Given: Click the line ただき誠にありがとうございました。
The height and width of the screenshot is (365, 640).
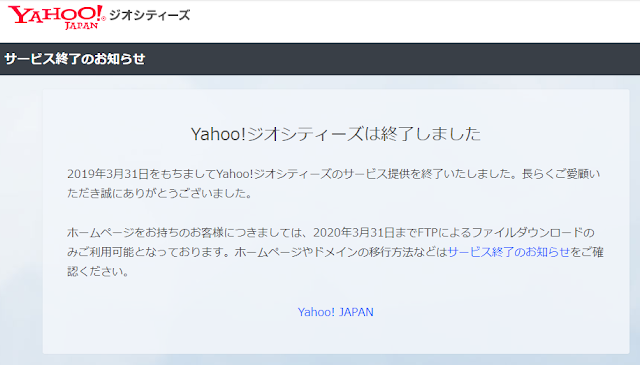Looking at the screenshot, I should pos(160,193).
